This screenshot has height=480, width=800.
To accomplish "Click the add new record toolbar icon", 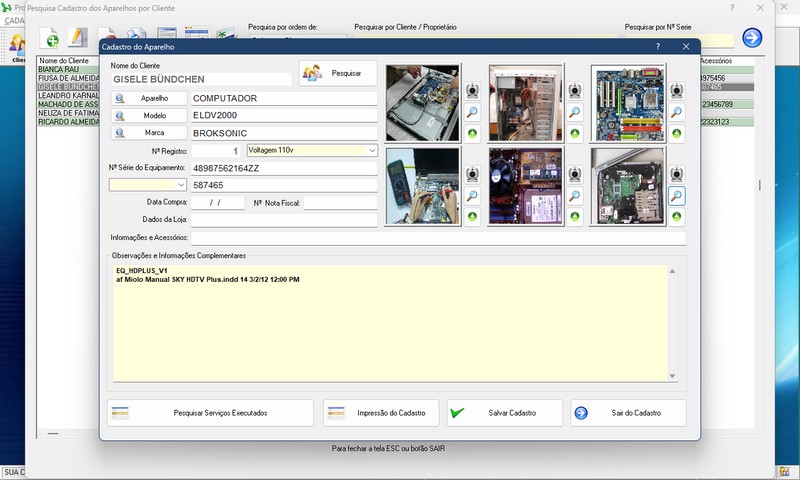I will (49, 39).
